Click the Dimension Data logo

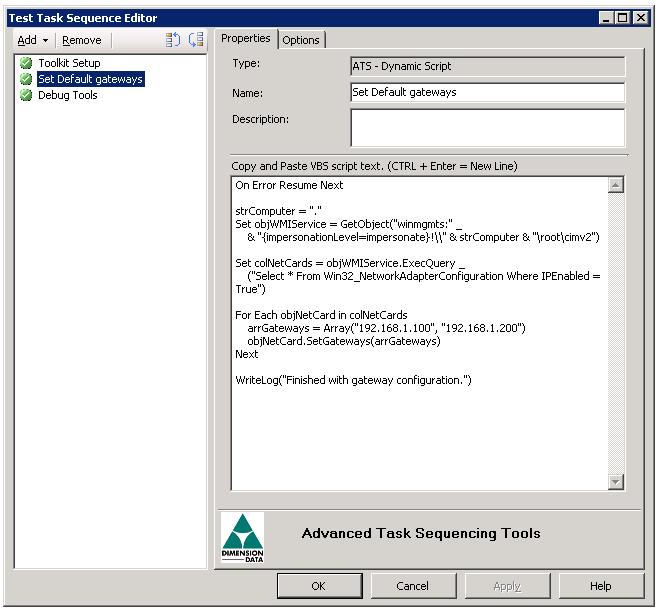point(242,537)
